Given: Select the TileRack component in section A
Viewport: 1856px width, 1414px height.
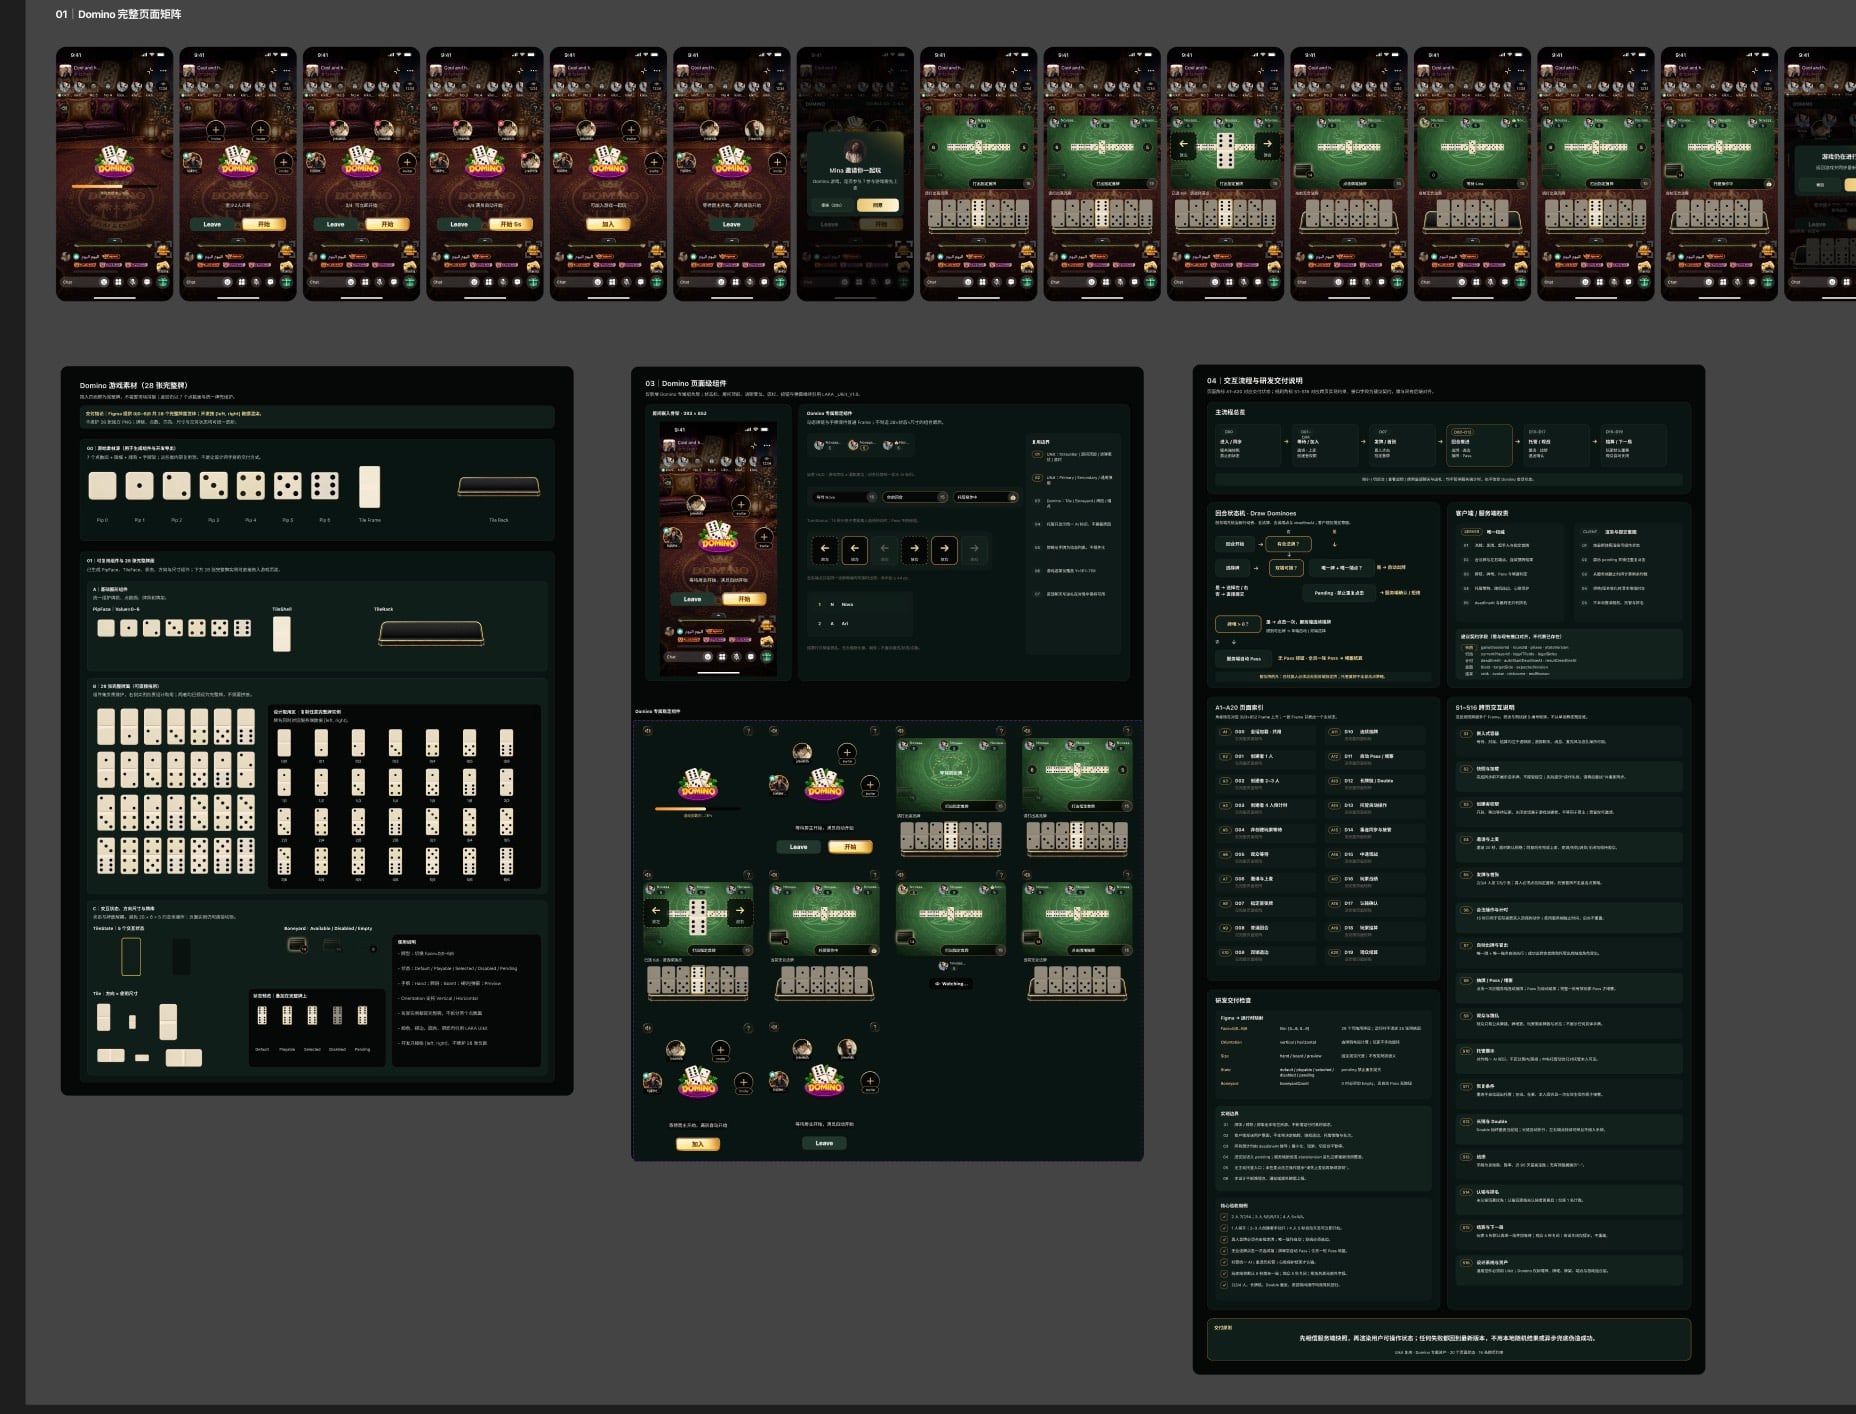Looking at the screenshot, I should pos(431,633).
